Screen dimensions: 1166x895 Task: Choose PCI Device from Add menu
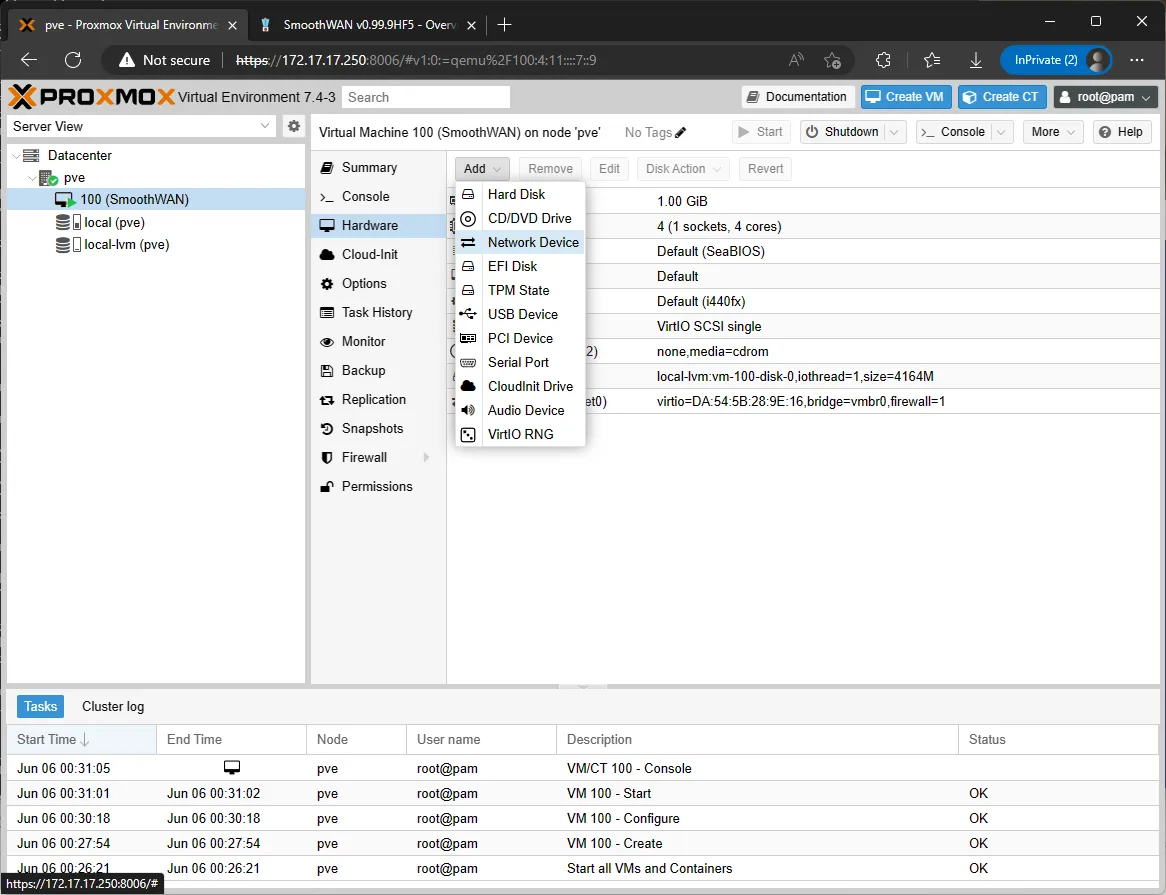(520, 338)
